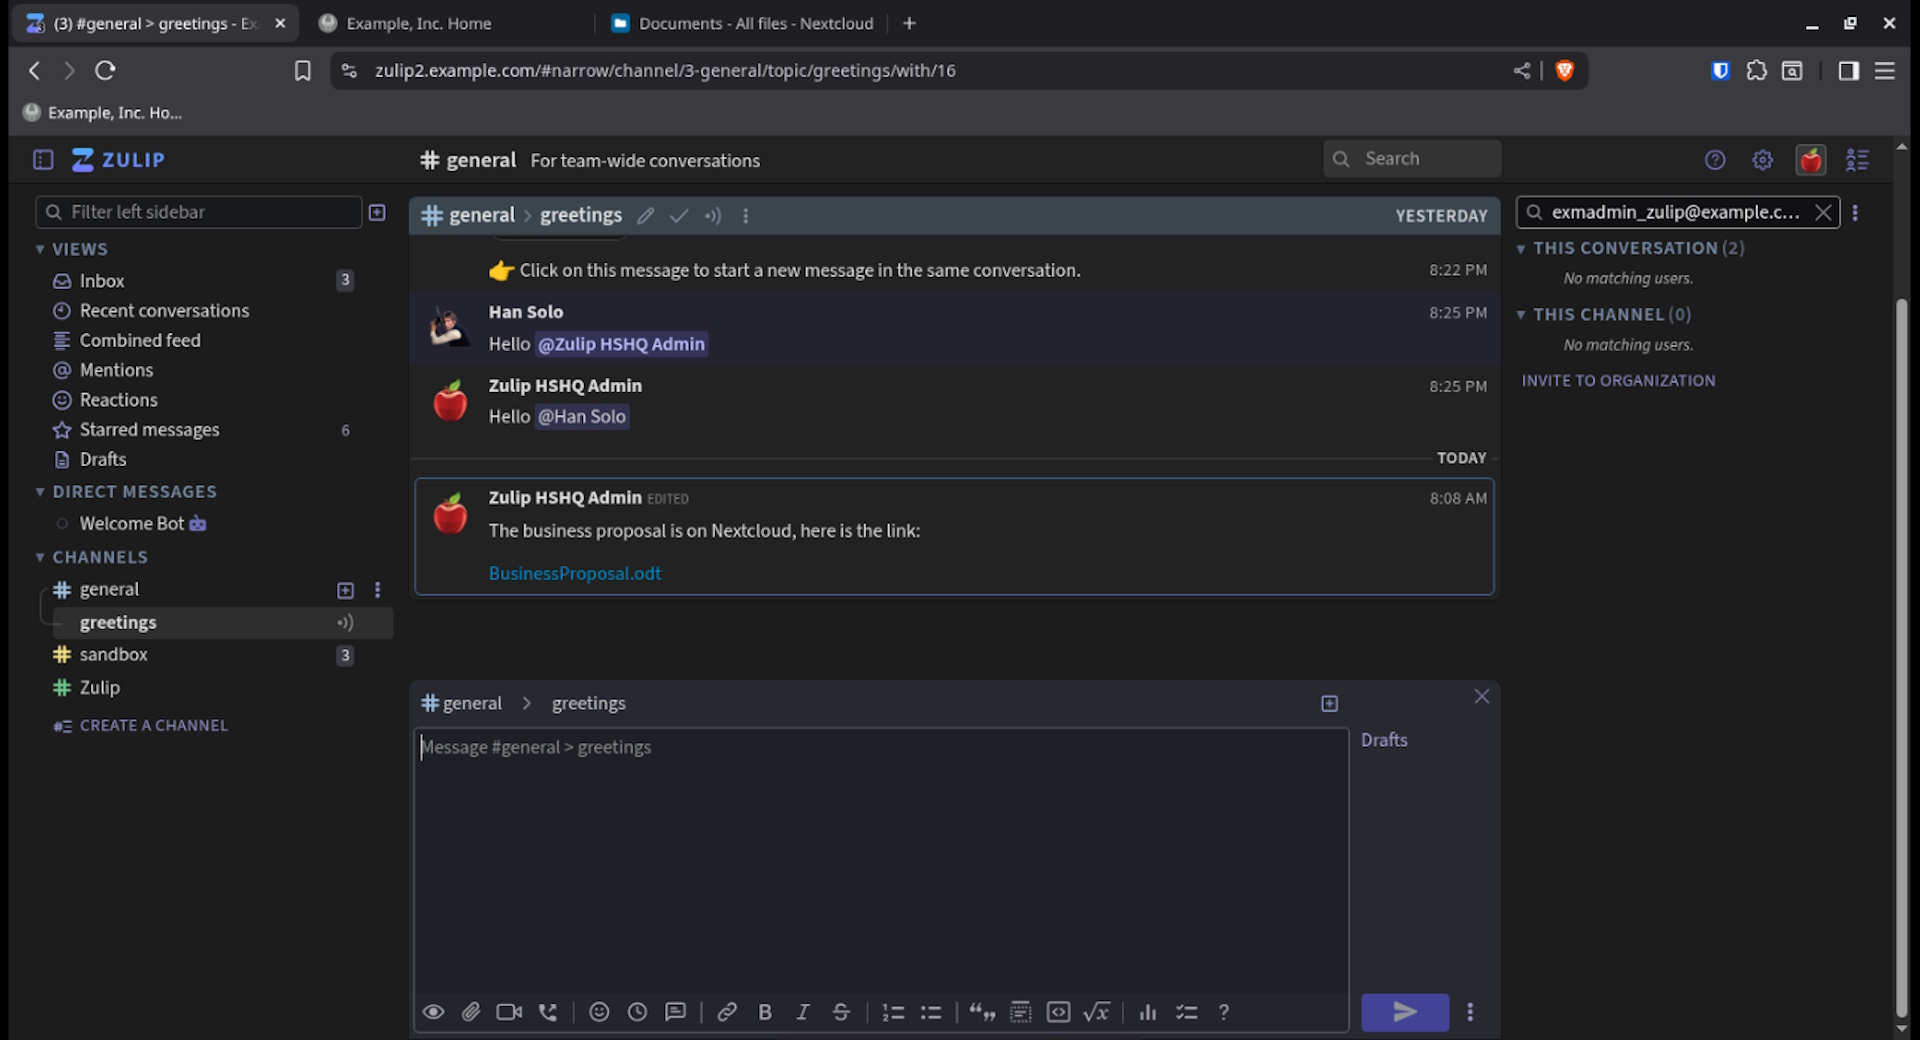Toggle message preview eye icon
The image size is (1920, 1040).
[x=433, y=1012]
